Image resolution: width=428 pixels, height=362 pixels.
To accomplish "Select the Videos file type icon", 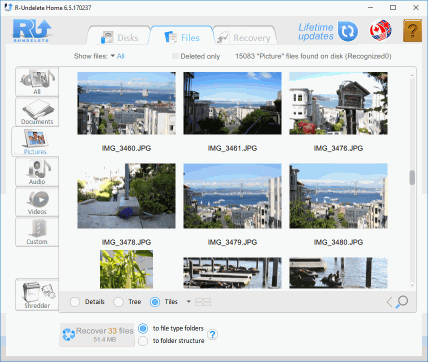I will point(37,202).
